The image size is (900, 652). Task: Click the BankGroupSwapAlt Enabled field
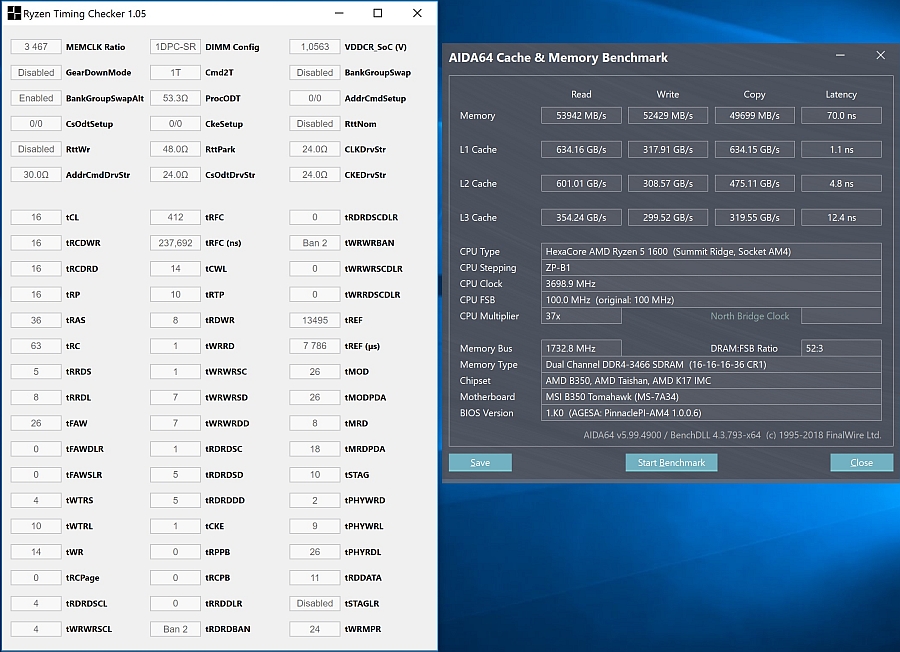click(x=36, y=98)
